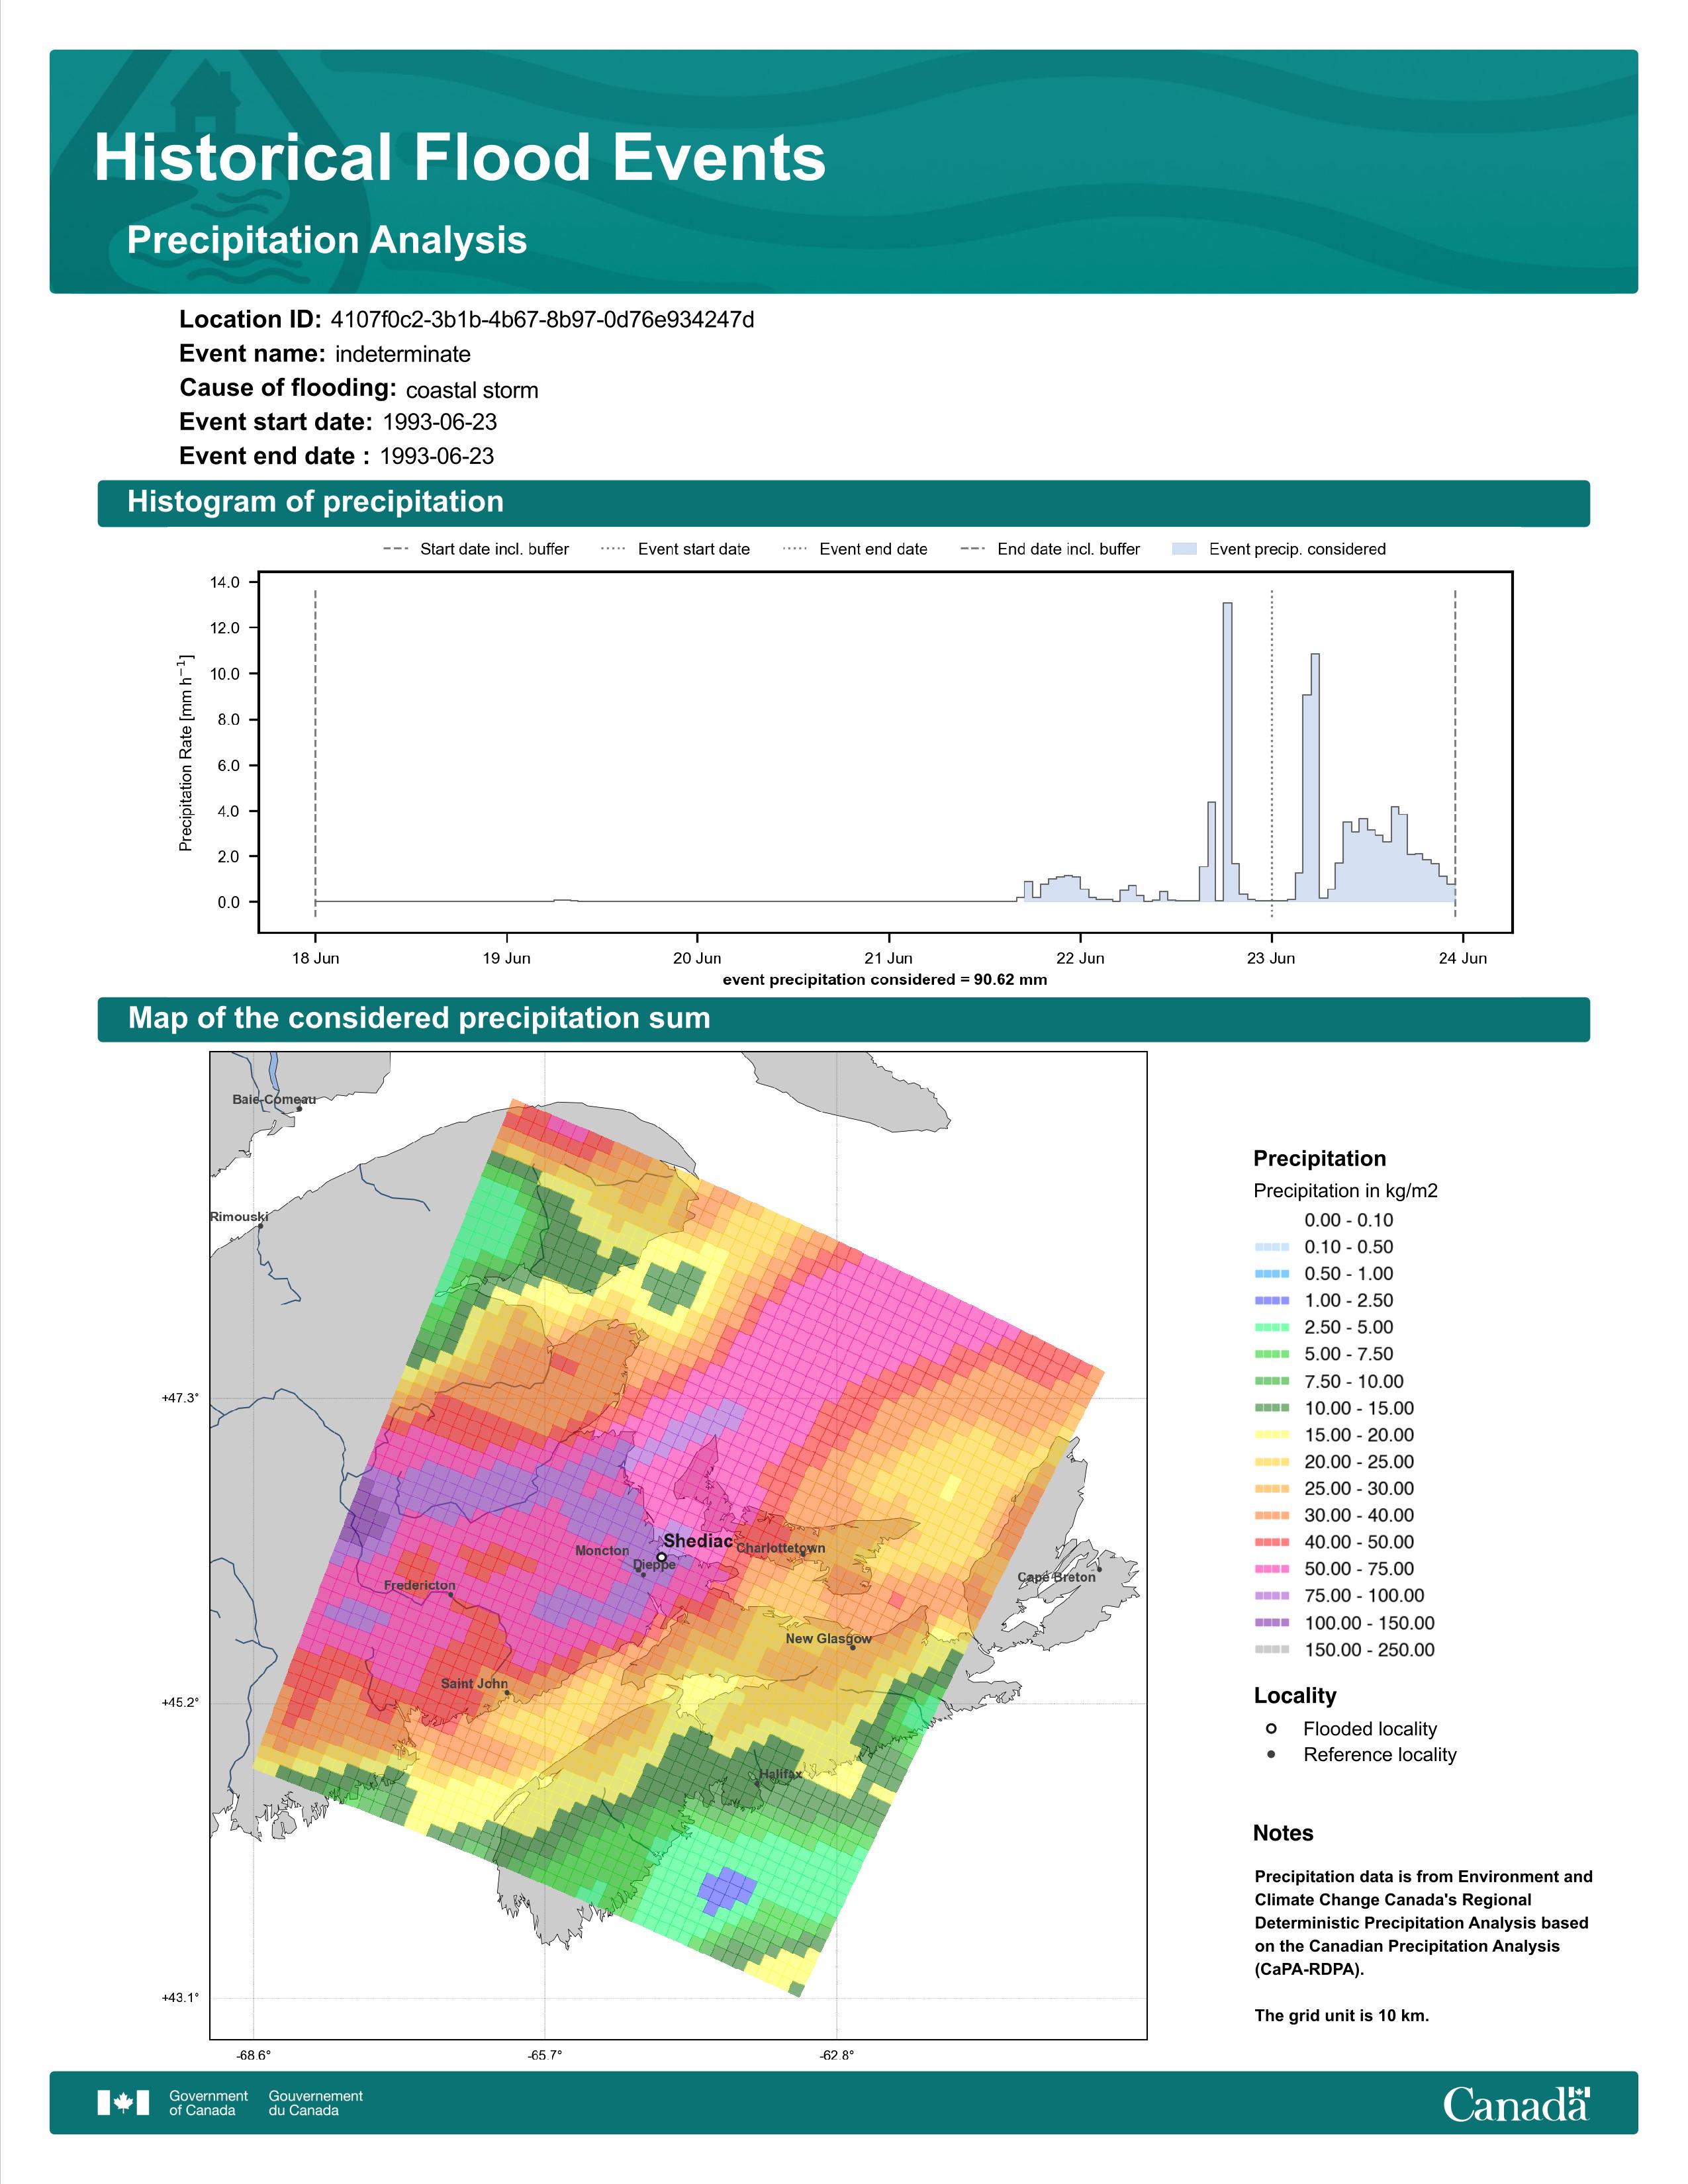Click the Government of Canada flag icon

(x=123, y=2103)
